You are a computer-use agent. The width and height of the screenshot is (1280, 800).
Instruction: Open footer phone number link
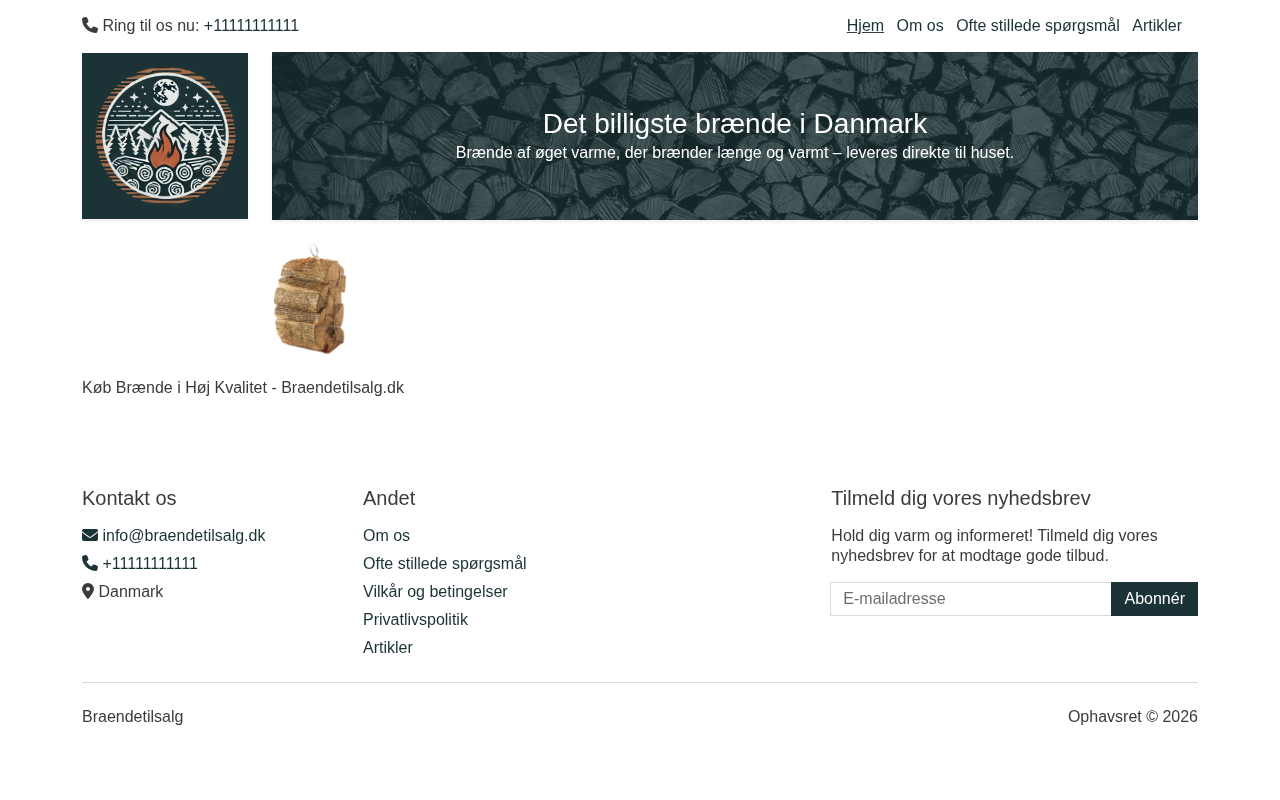click(150, 563)
